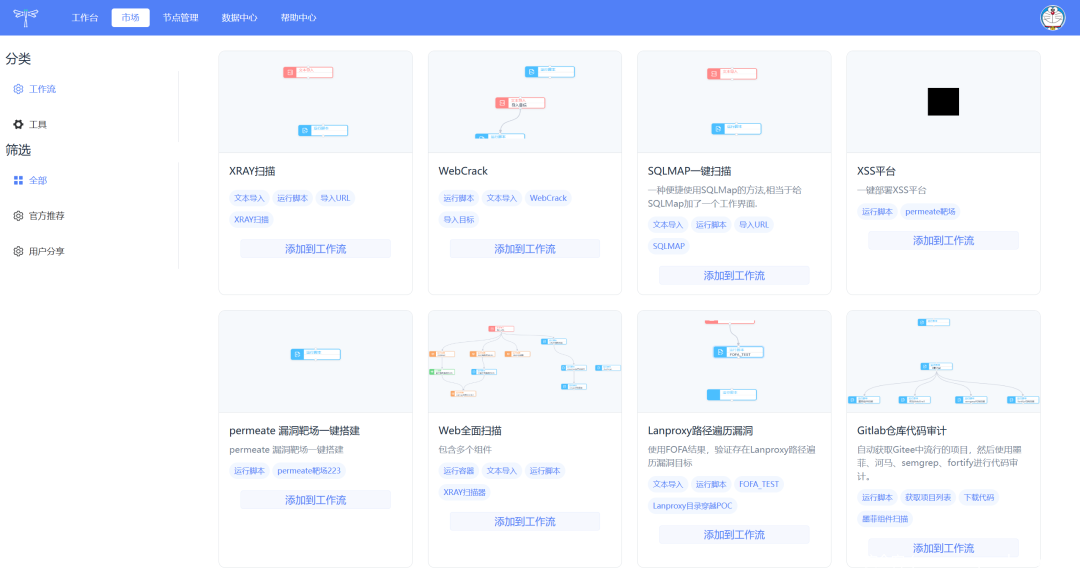Switch to 节点管理 in top navigation

(x=181, y=18)
